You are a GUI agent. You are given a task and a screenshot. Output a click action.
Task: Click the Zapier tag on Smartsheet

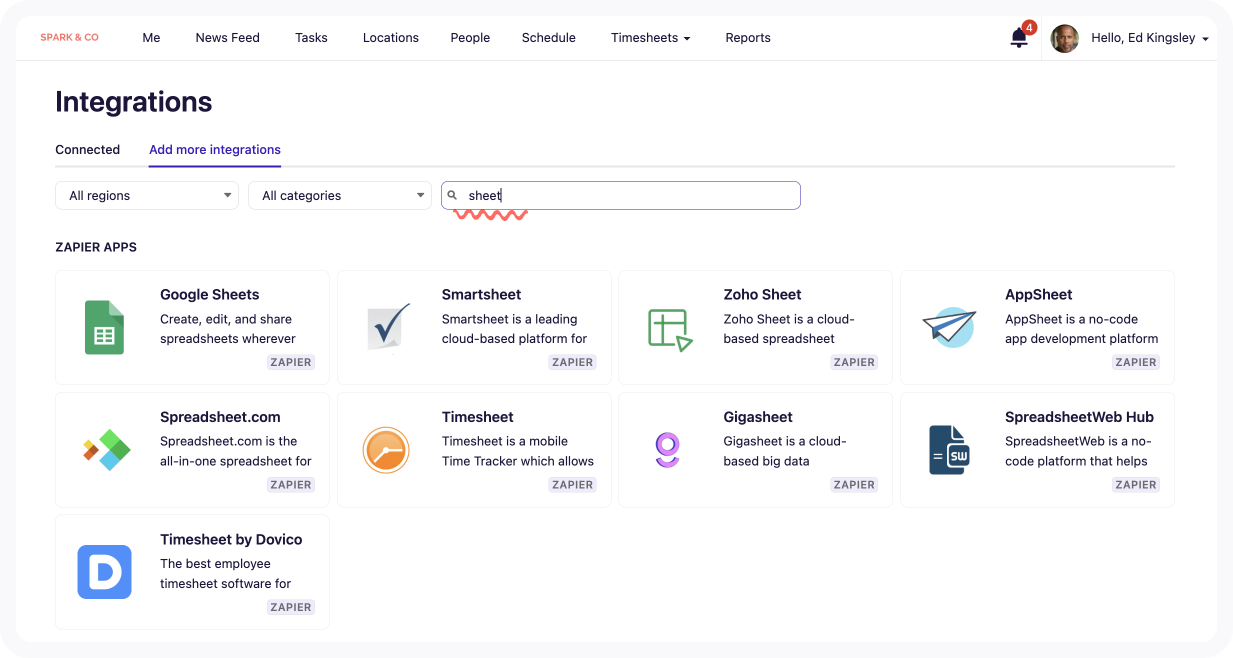(573, 362)
